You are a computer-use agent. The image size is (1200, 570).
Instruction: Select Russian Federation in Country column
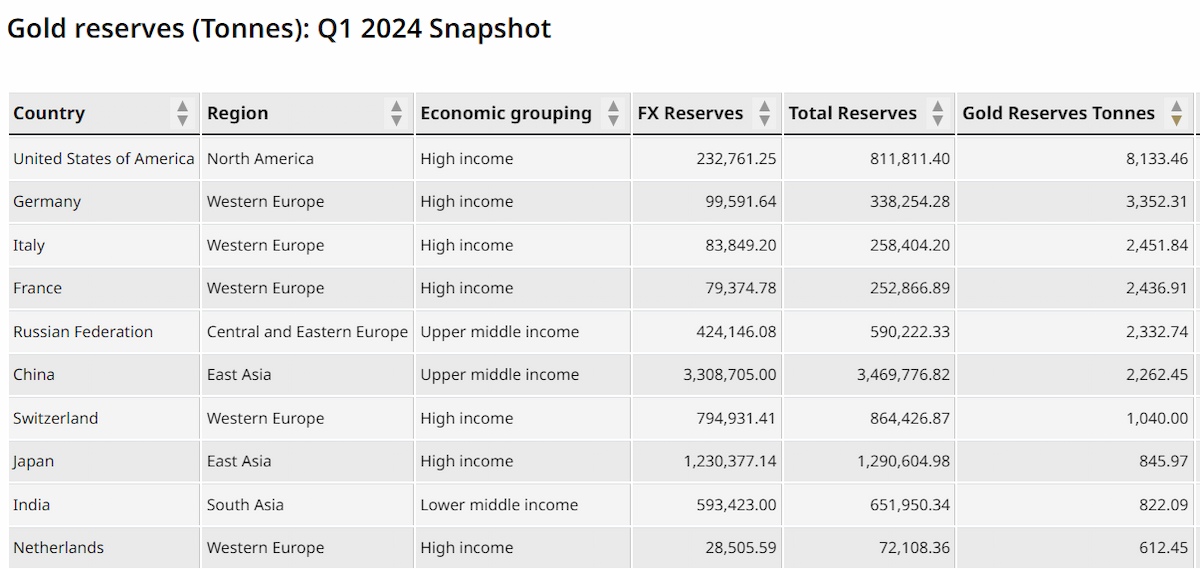tap(83, 332)
